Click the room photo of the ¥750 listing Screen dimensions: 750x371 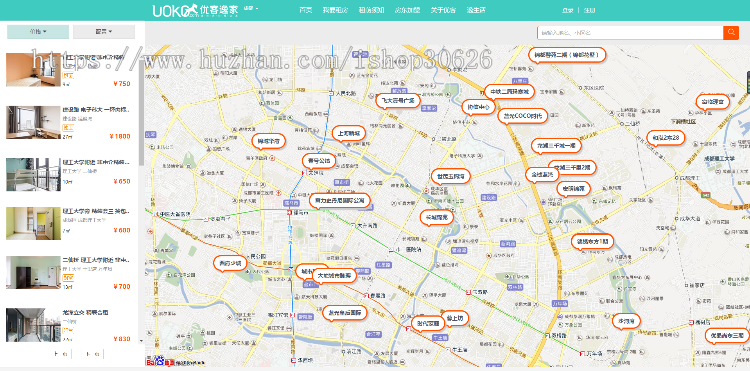[x=33, y=70]
